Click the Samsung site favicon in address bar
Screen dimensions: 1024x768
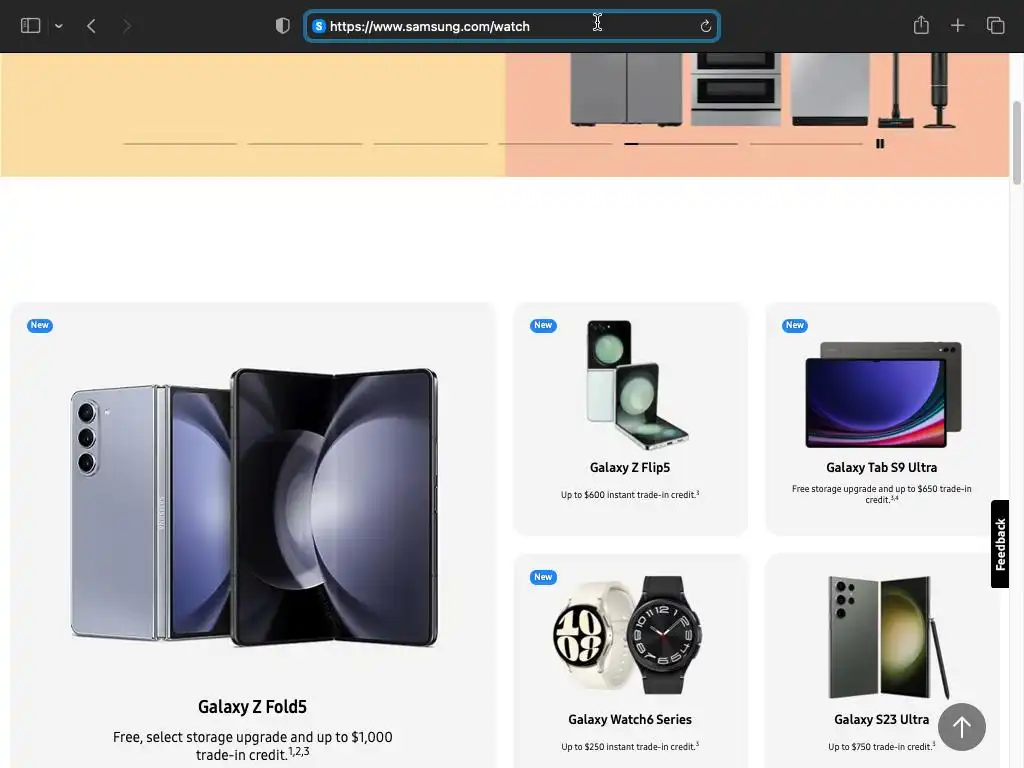tap(319, 26)
